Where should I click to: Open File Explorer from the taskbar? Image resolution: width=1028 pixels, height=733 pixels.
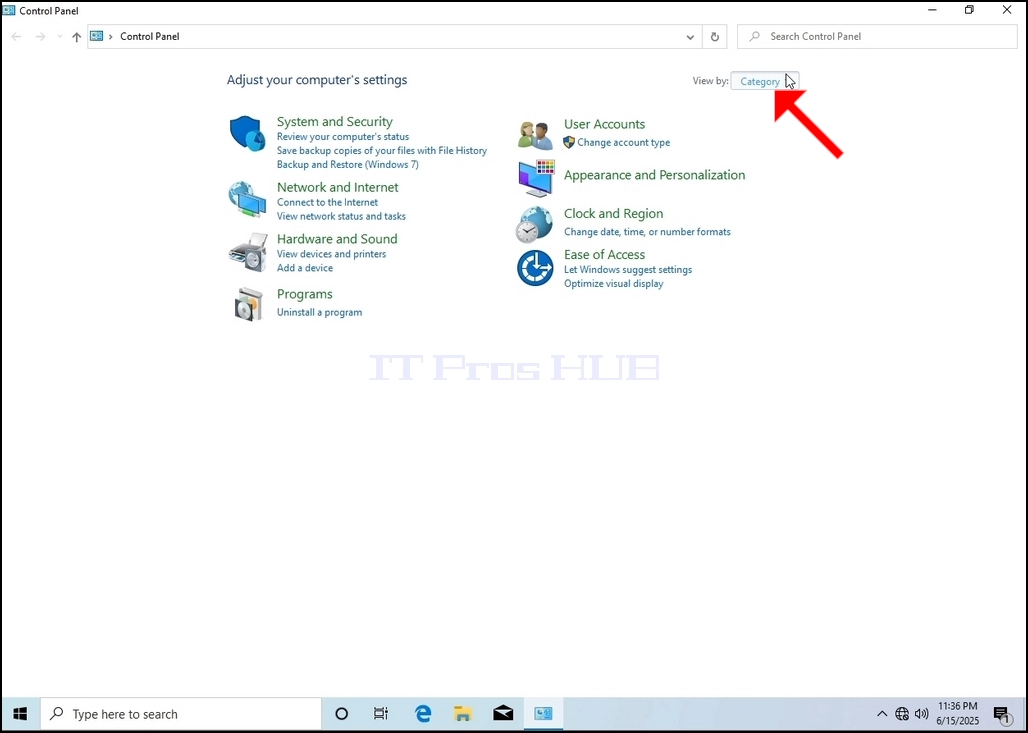[x=463, y=714]
